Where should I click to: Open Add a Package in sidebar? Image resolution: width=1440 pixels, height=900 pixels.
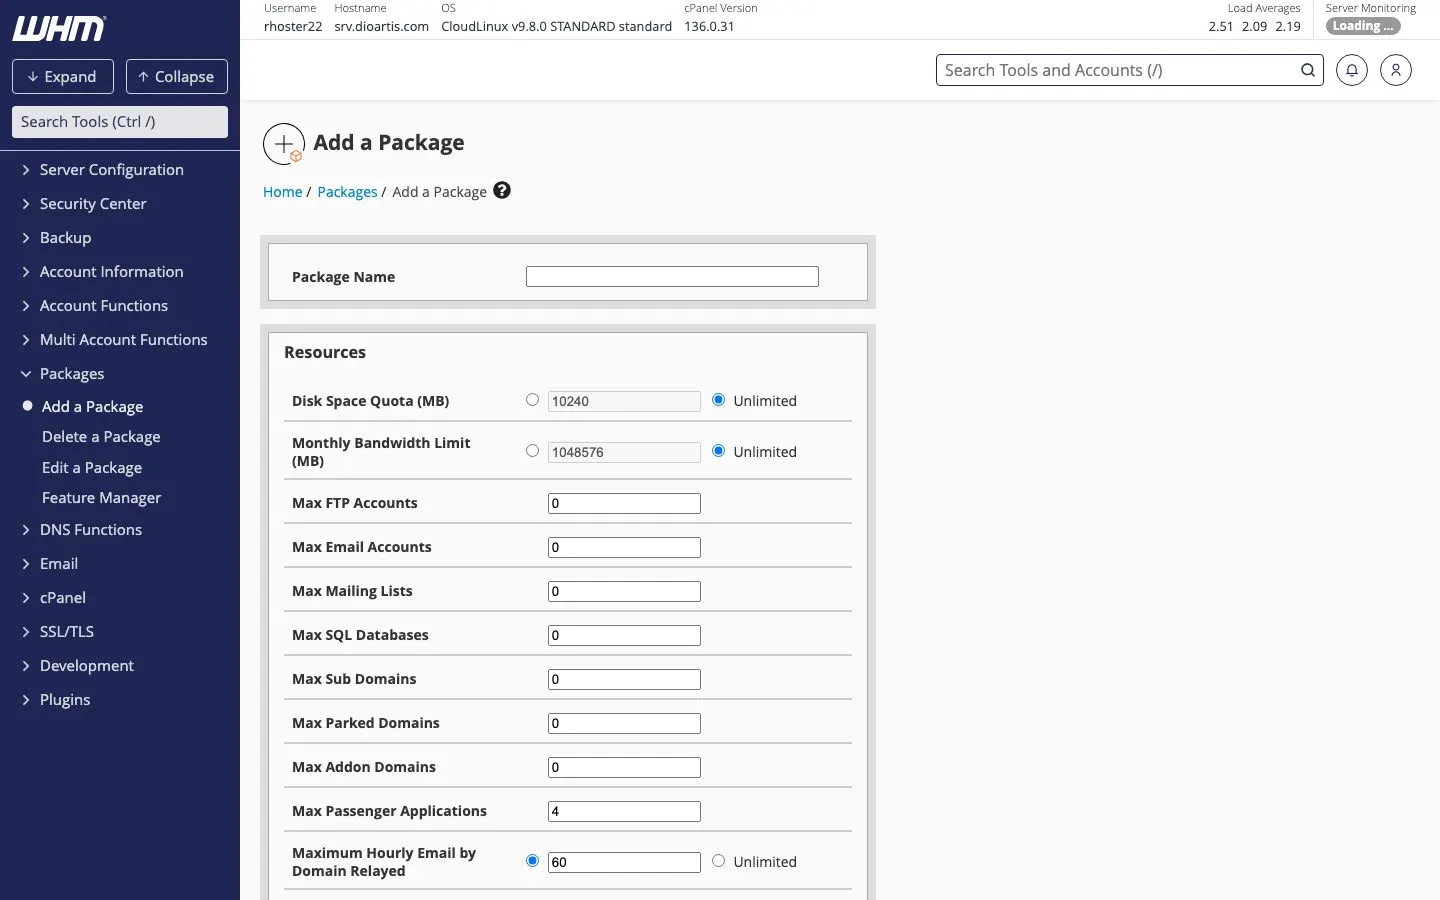(x=92, y=407)
